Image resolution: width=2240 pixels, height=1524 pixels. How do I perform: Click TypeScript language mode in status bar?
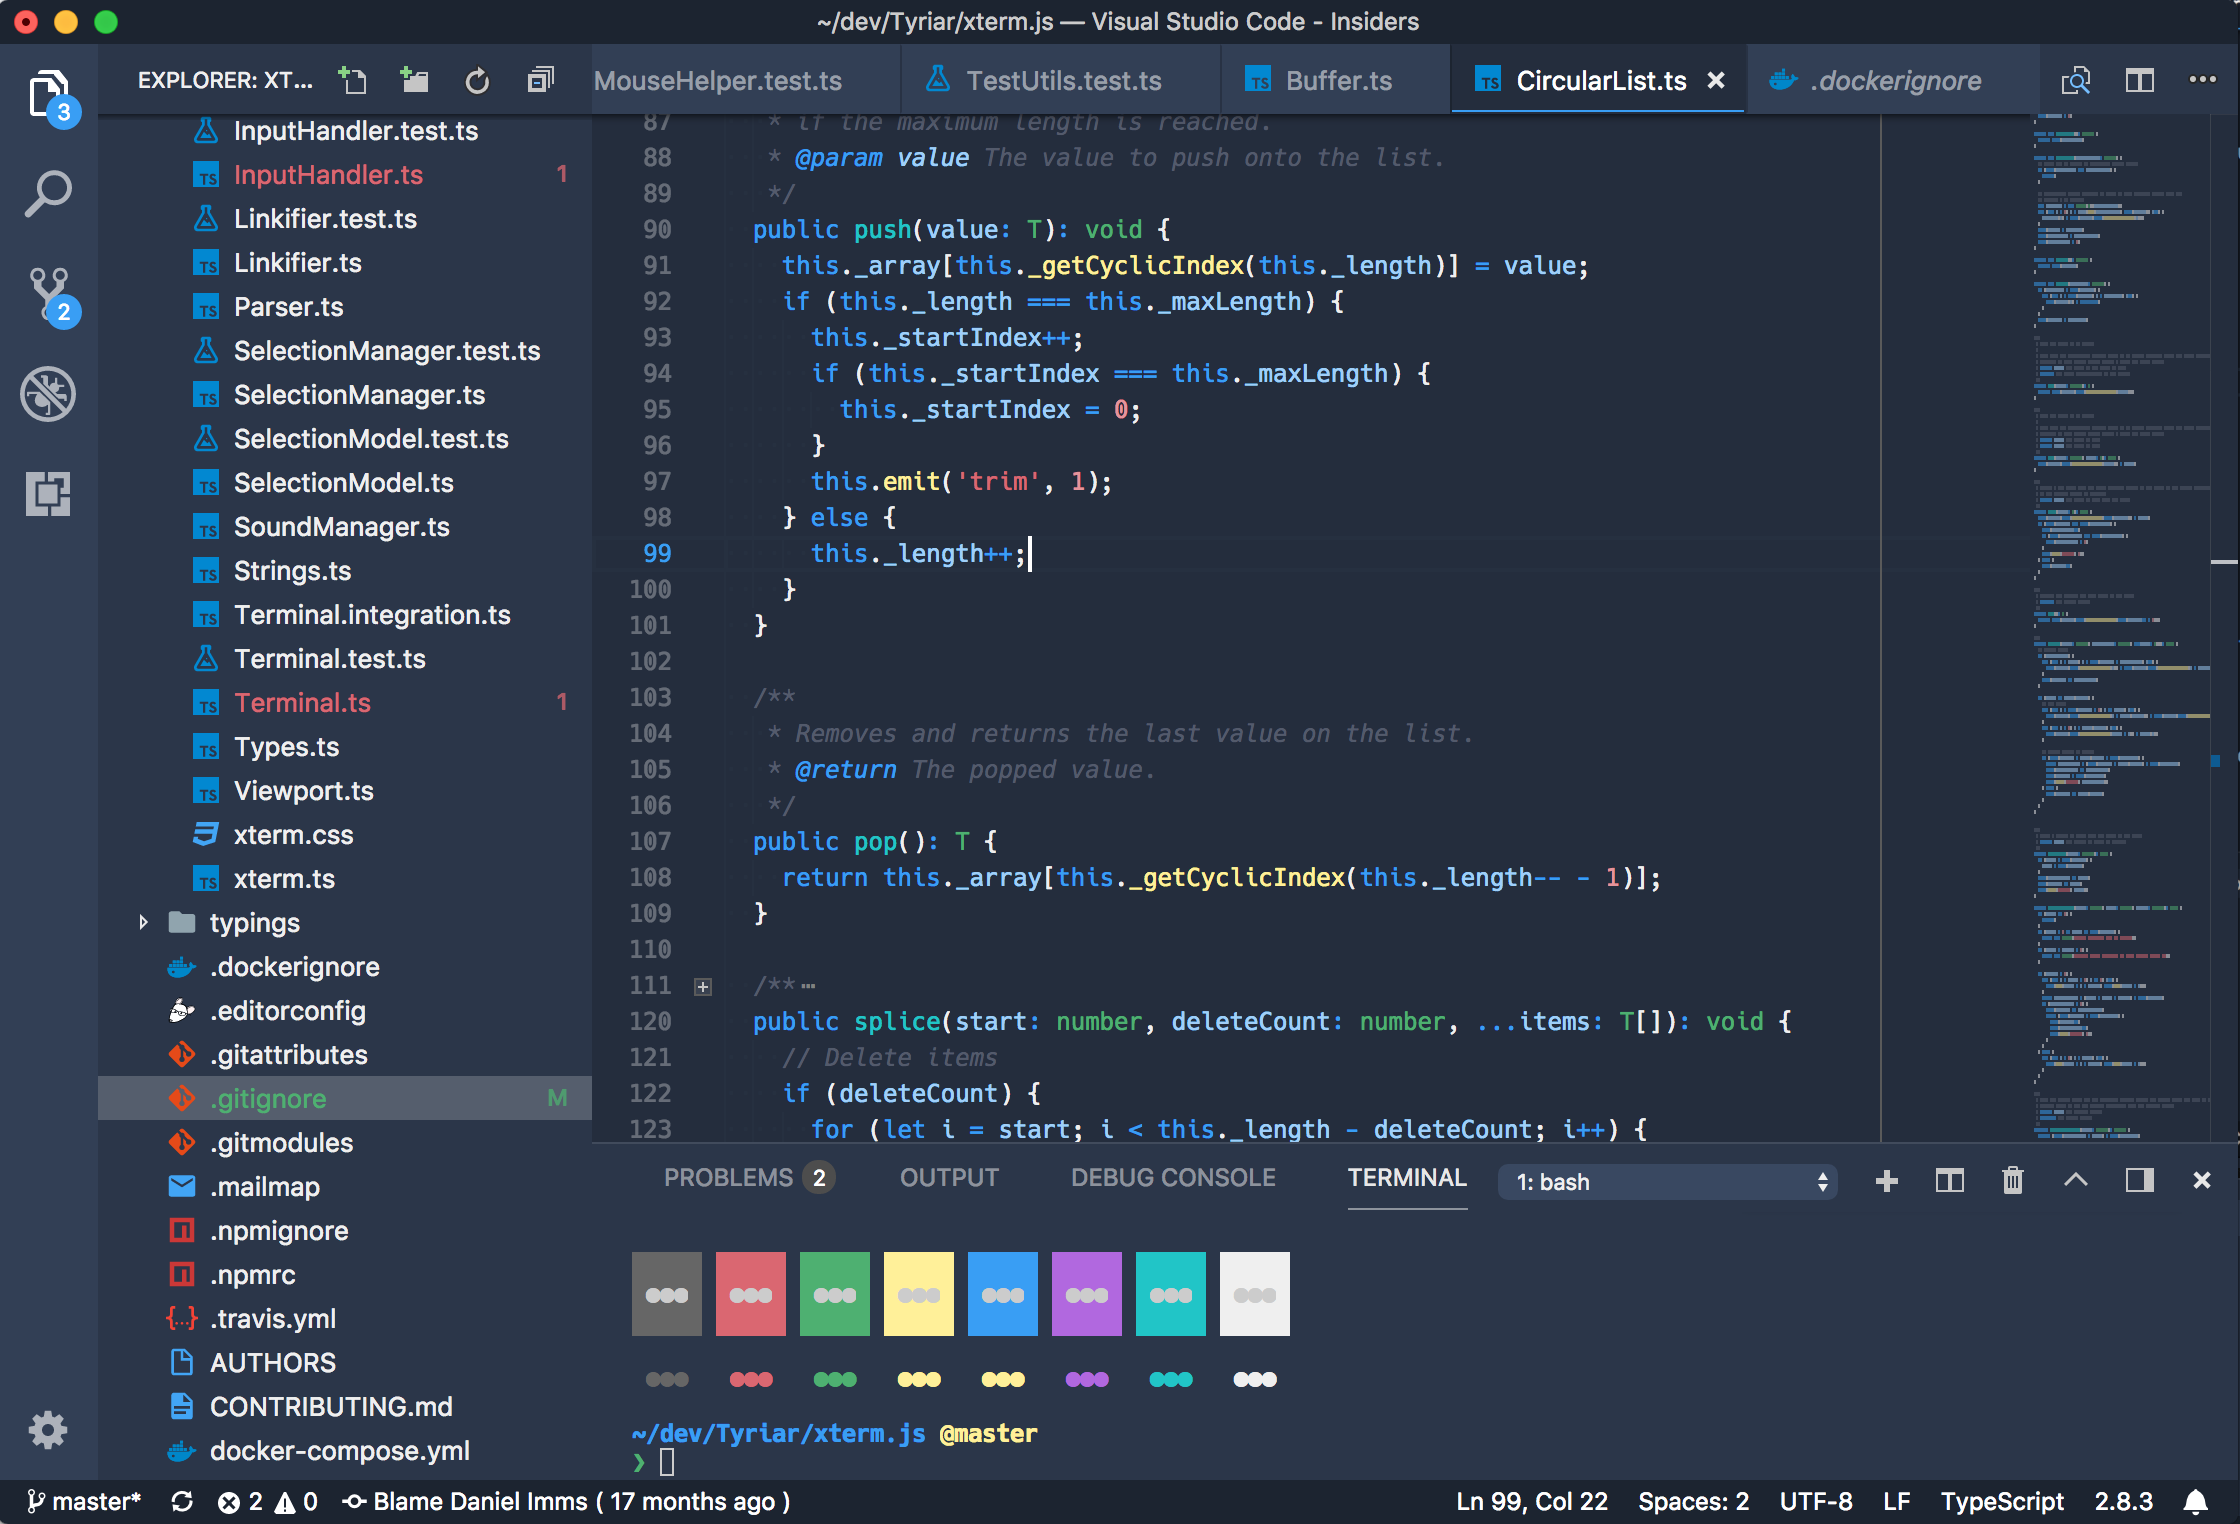coord(2002,1501)
